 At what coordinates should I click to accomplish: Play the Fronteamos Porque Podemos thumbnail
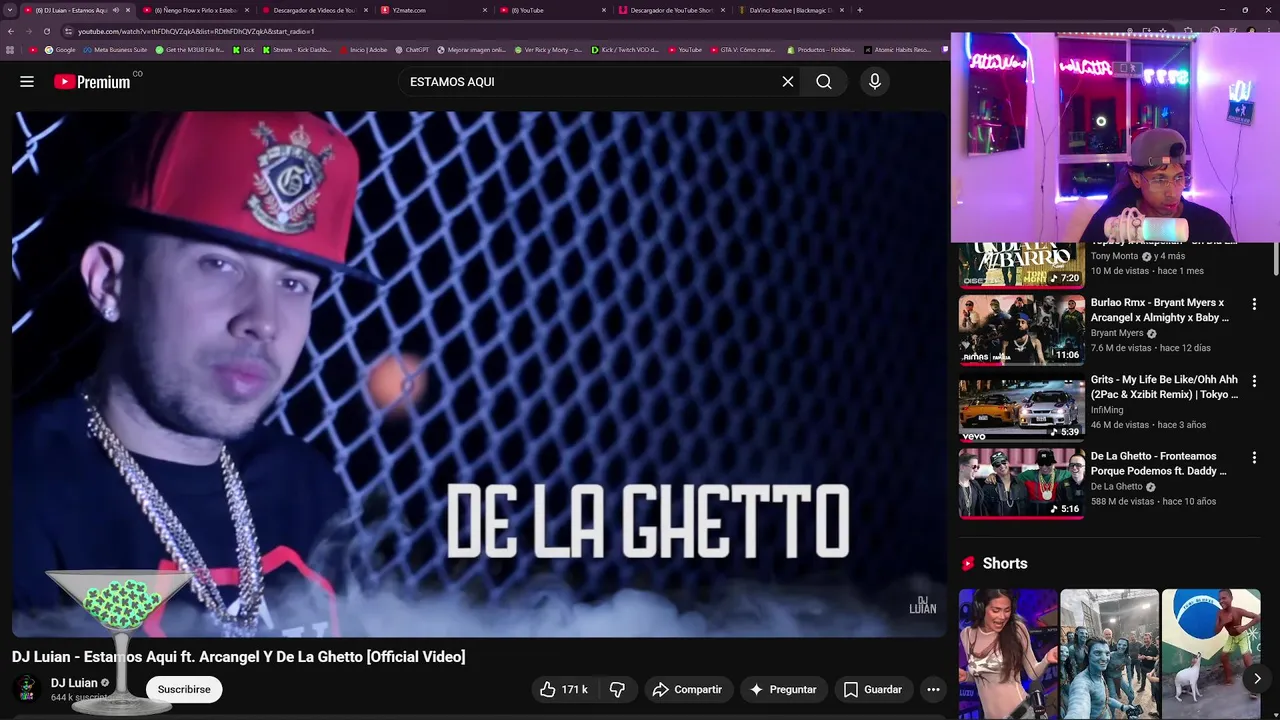[1021, 484]
